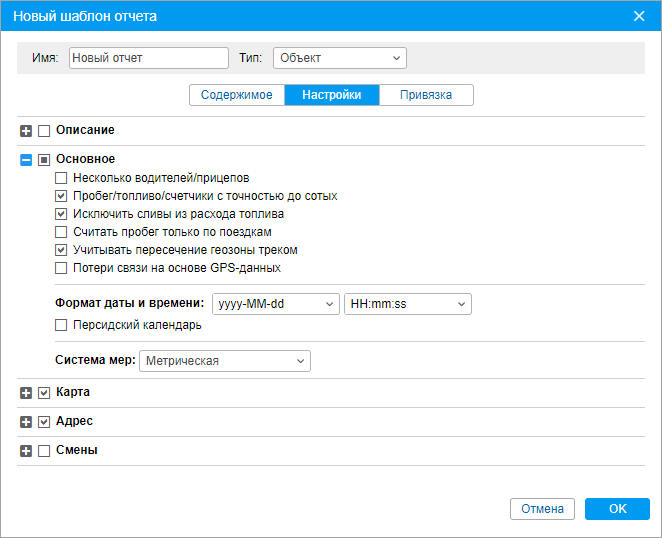
Task: Open the Тип dropdown showing Объект
Action: (339, 58)
